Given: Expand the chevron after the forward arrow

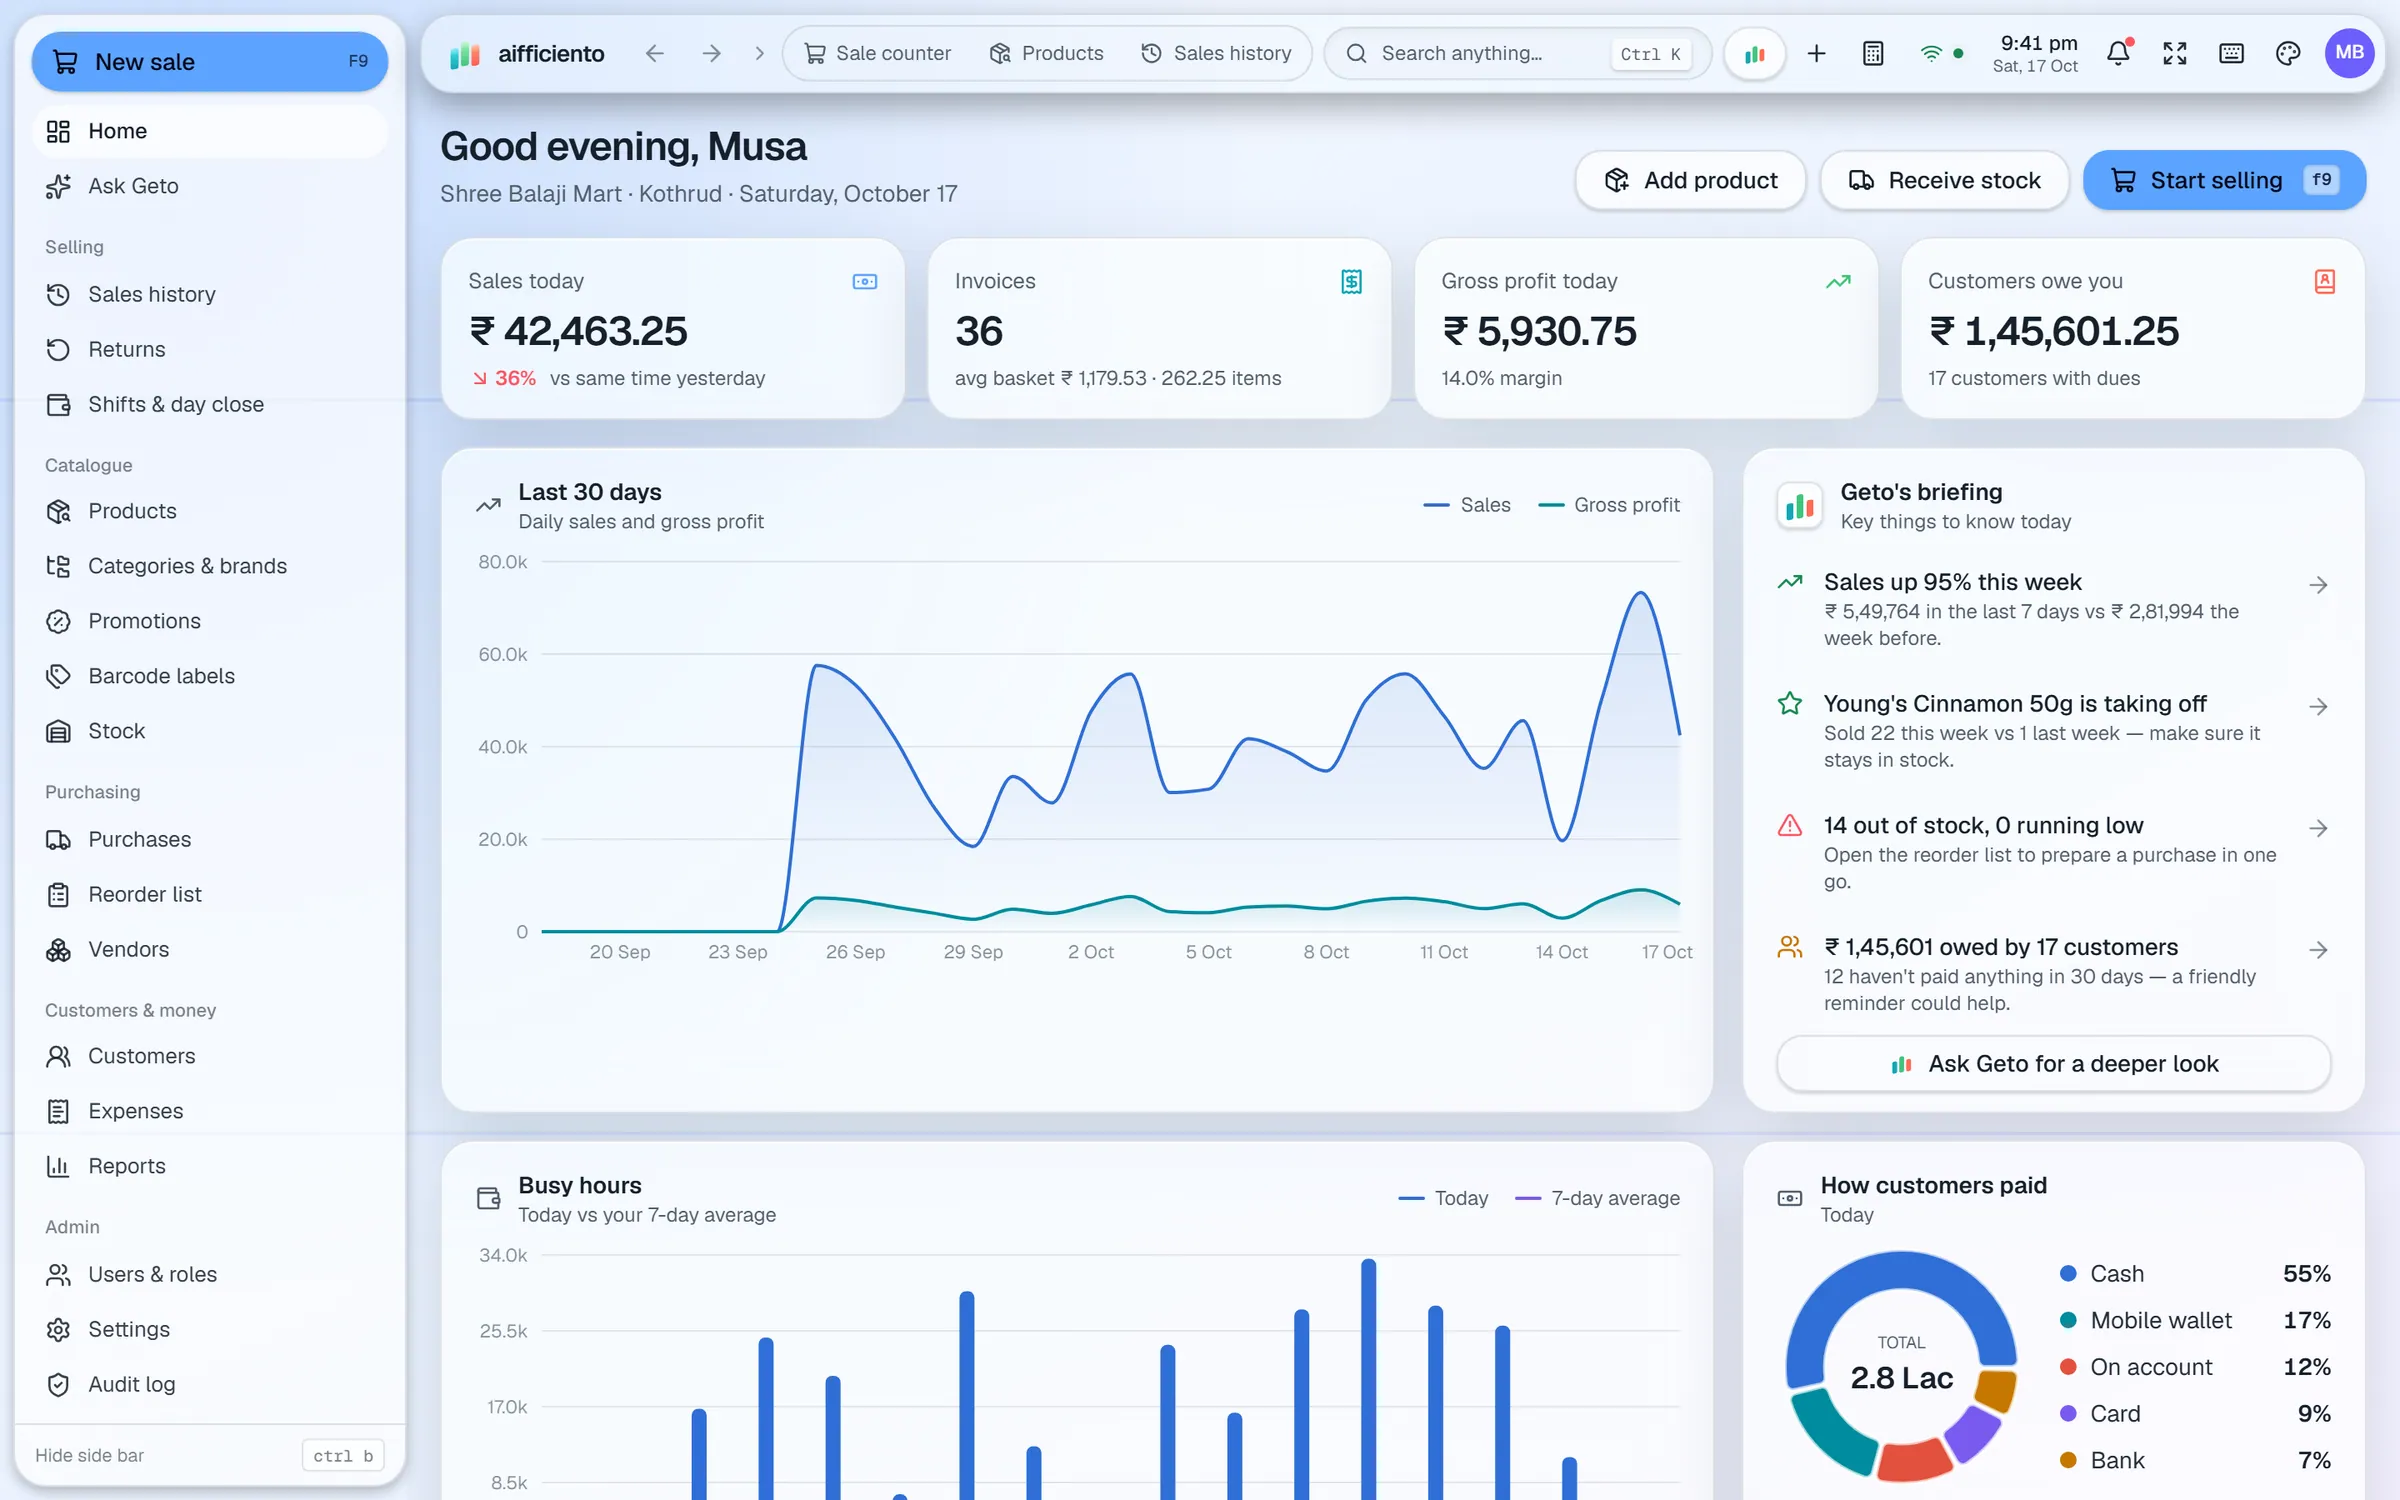Looking at the screenshot, I should 760,53.
